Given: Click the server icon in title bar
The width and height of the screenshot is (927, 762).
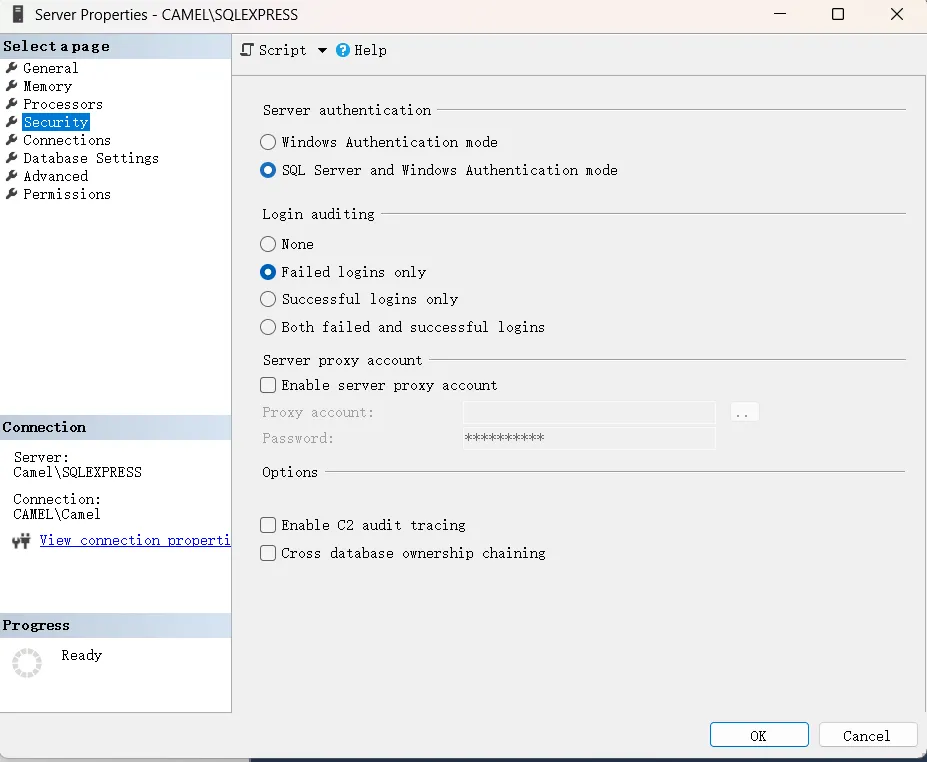Looking at the screenshot, I should (x=18, y=14).
